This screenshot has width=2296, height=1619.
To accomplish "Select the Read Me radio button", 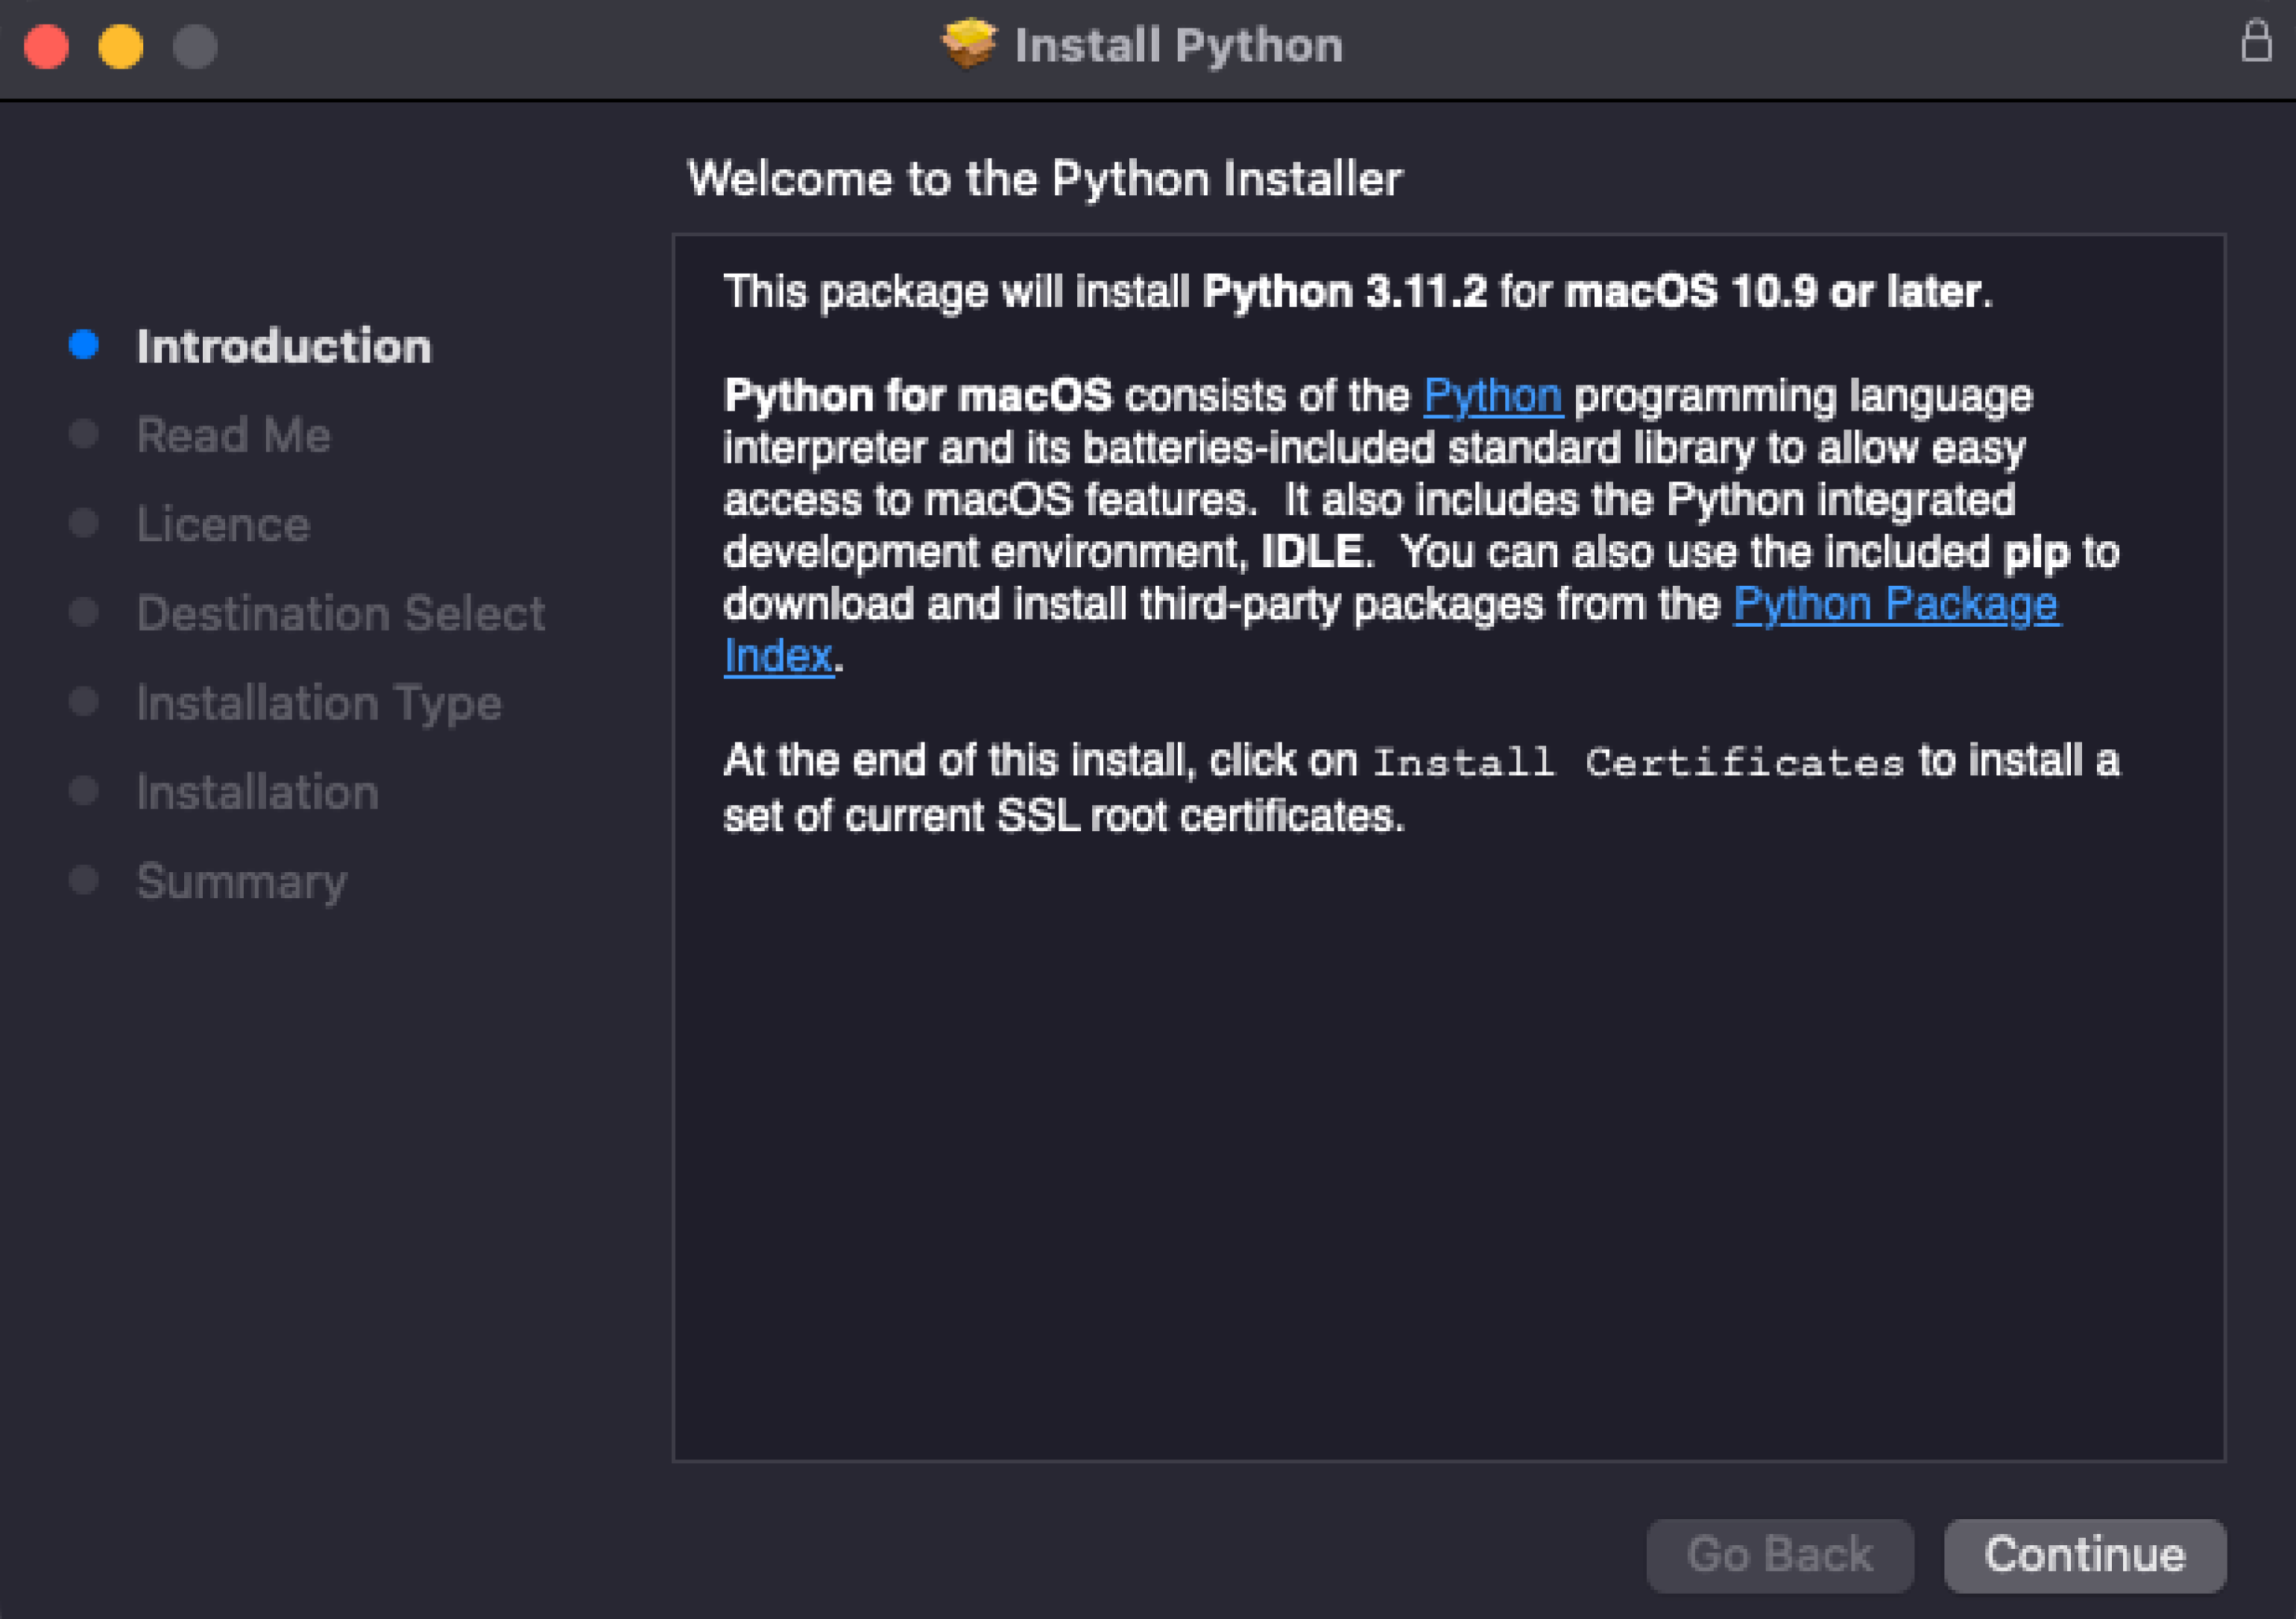I will [91, 433].
